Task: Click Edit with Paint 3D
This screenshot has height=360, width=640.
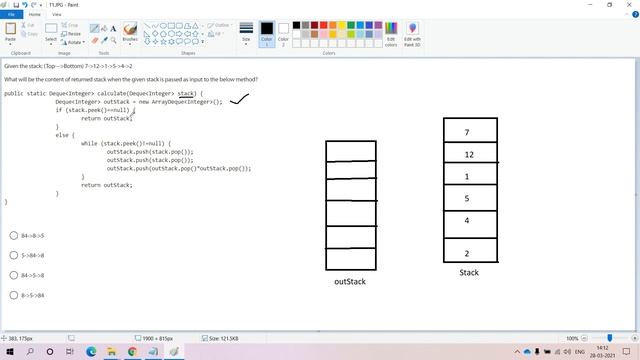Action: [412, 34]
